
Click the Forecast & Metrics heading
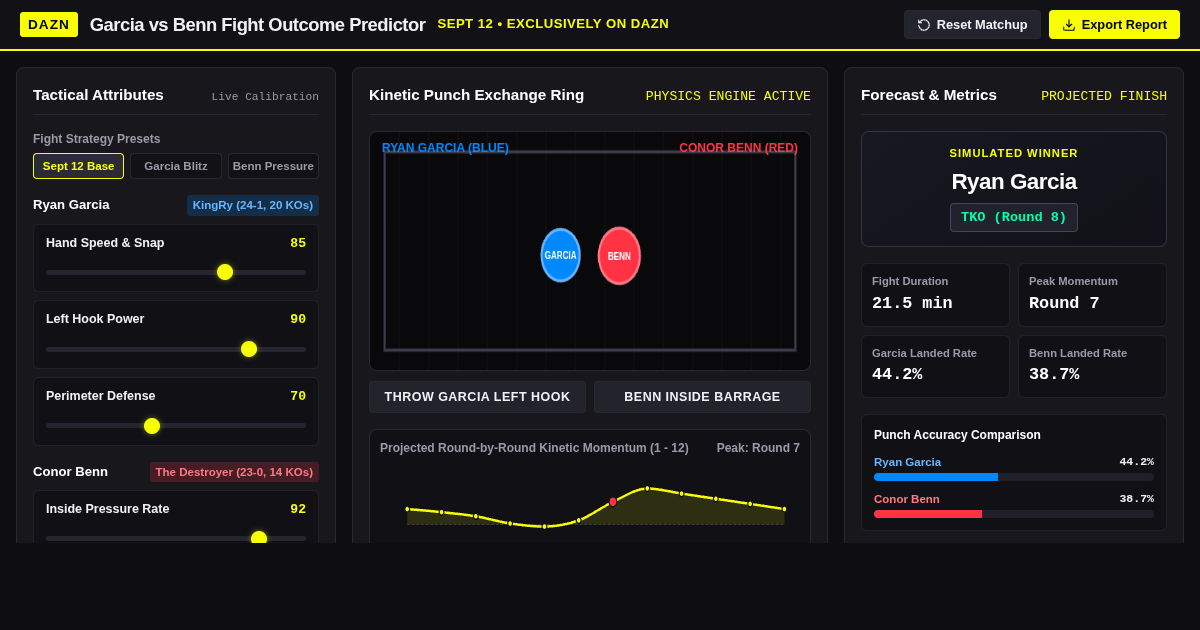click(x=929, y=95)
